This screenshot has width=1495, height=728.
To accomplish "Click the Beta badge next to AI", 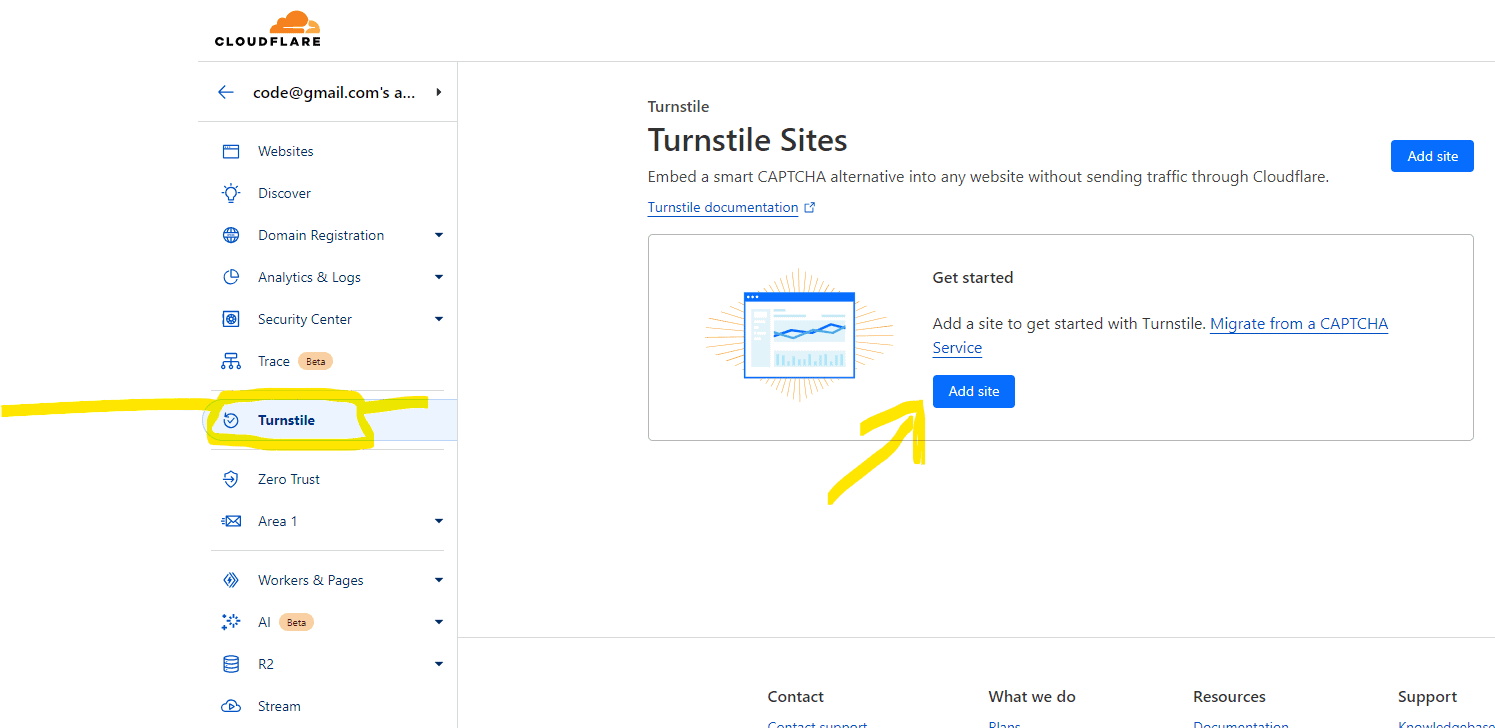I will point(296,622).
